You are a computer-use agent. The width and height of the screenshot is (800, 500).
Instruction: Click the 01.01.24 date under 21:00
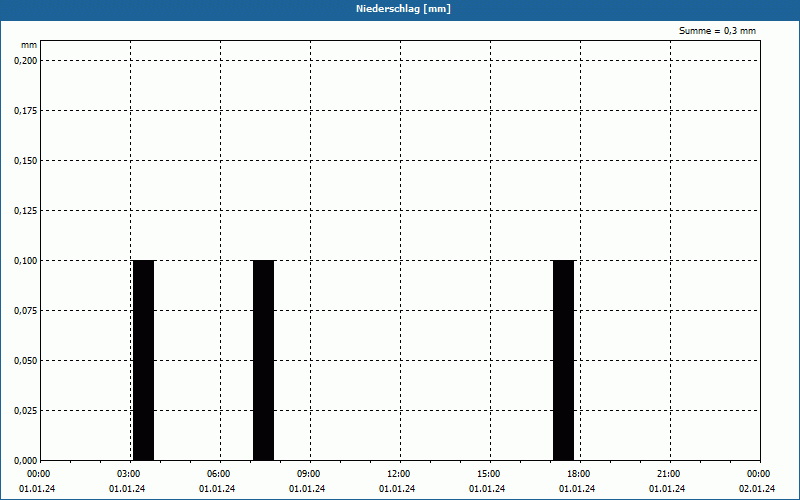(x=667, y=489)
